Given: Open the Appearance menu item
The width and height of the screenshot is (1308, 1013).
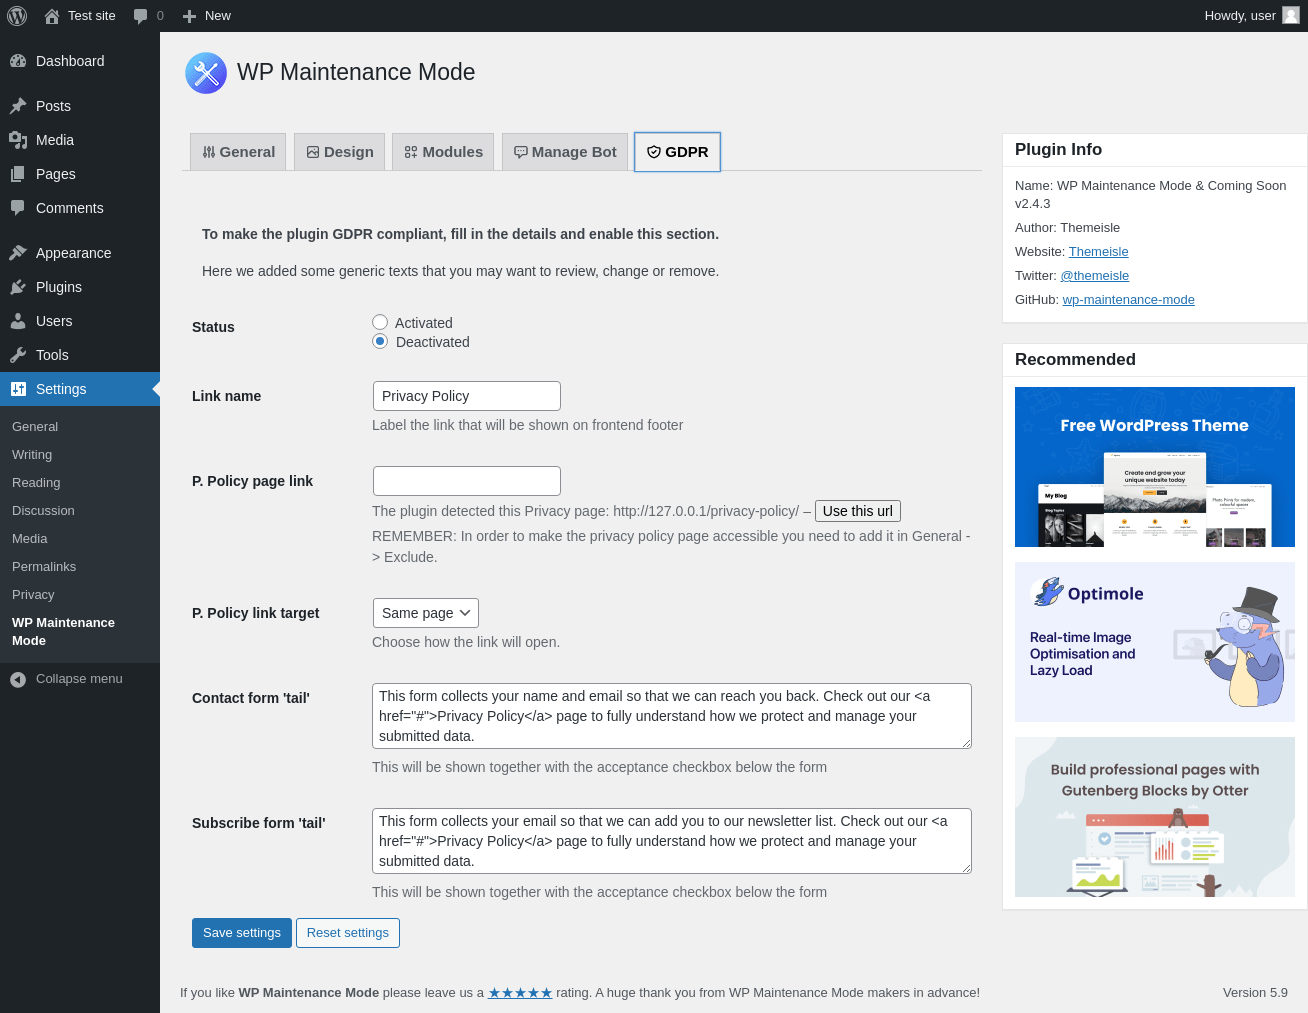Looking at the screenshot, I should (x=80, y=253).
